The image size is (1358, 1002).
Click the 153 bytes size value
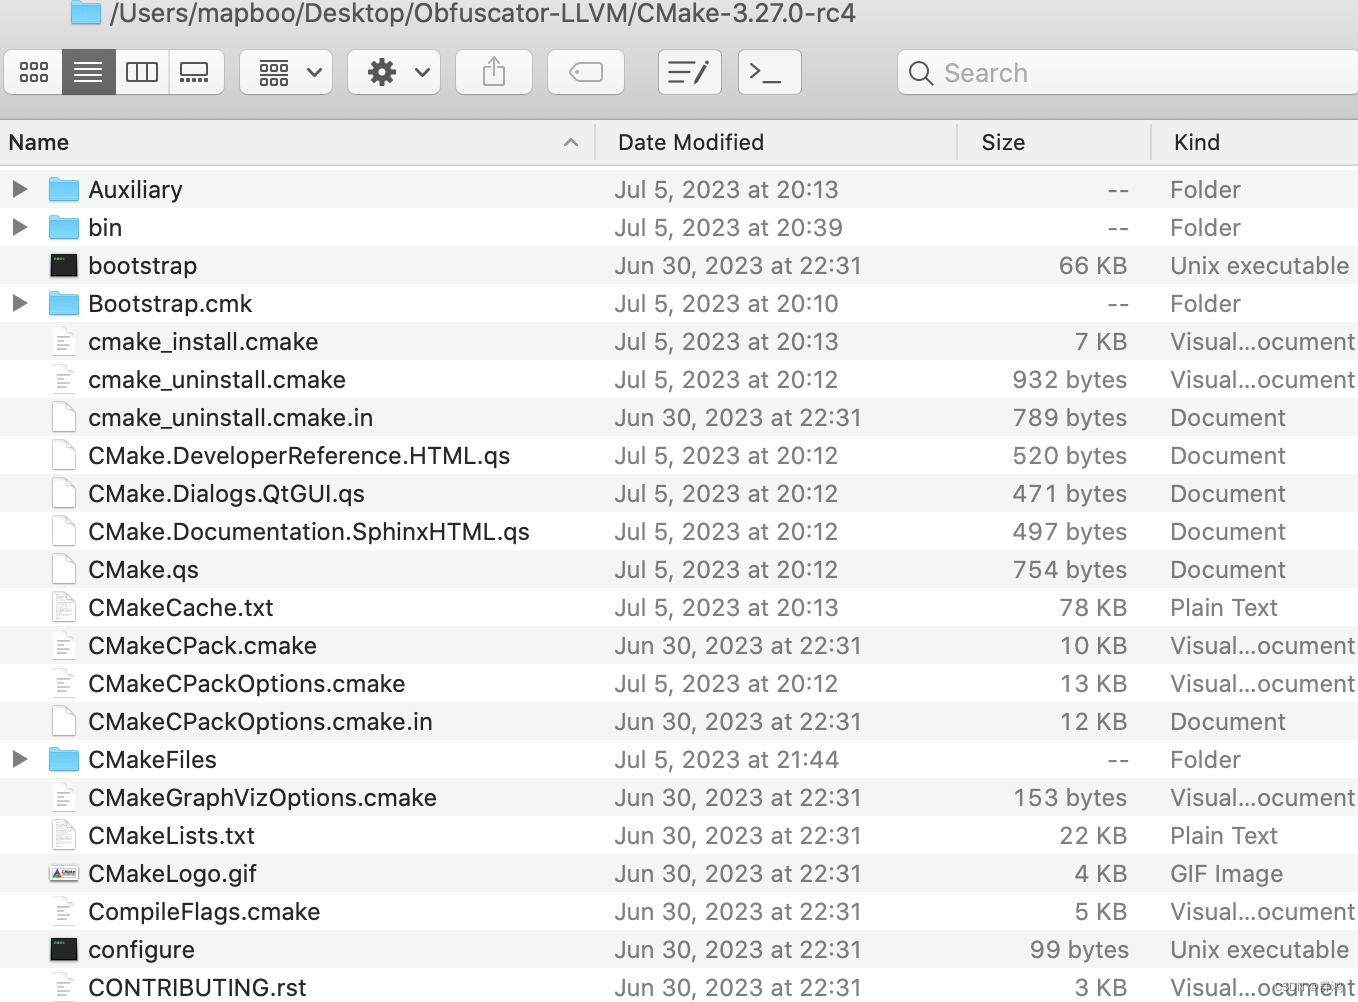tap(1070, 797)
